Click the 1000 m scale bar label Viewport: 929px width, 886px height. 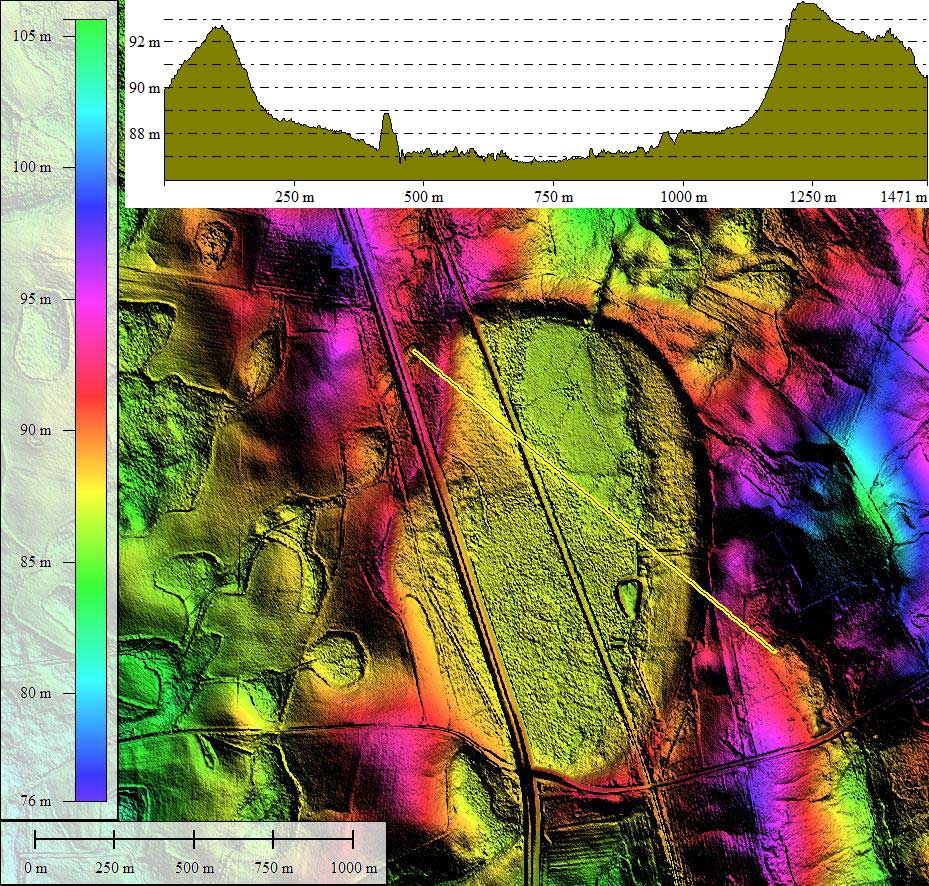pos(353,868)
